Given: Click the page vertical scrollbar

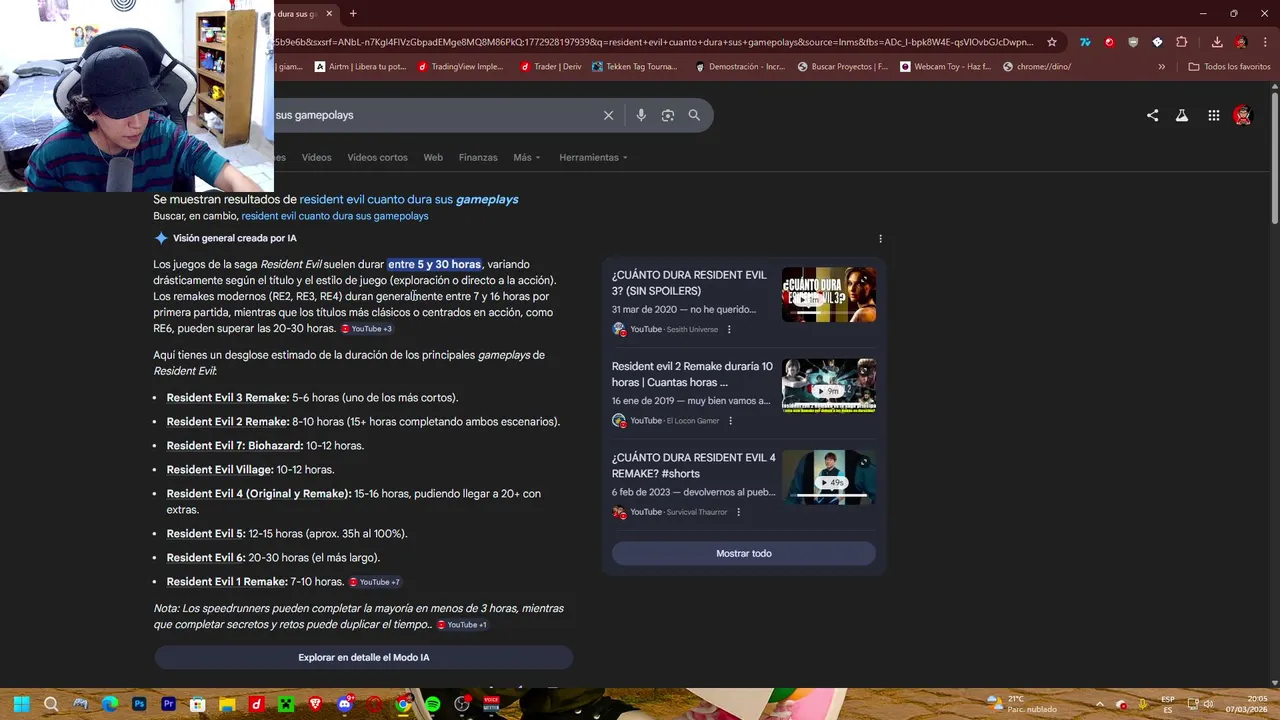Looking at the screenshot, I should coord(1274,157).
